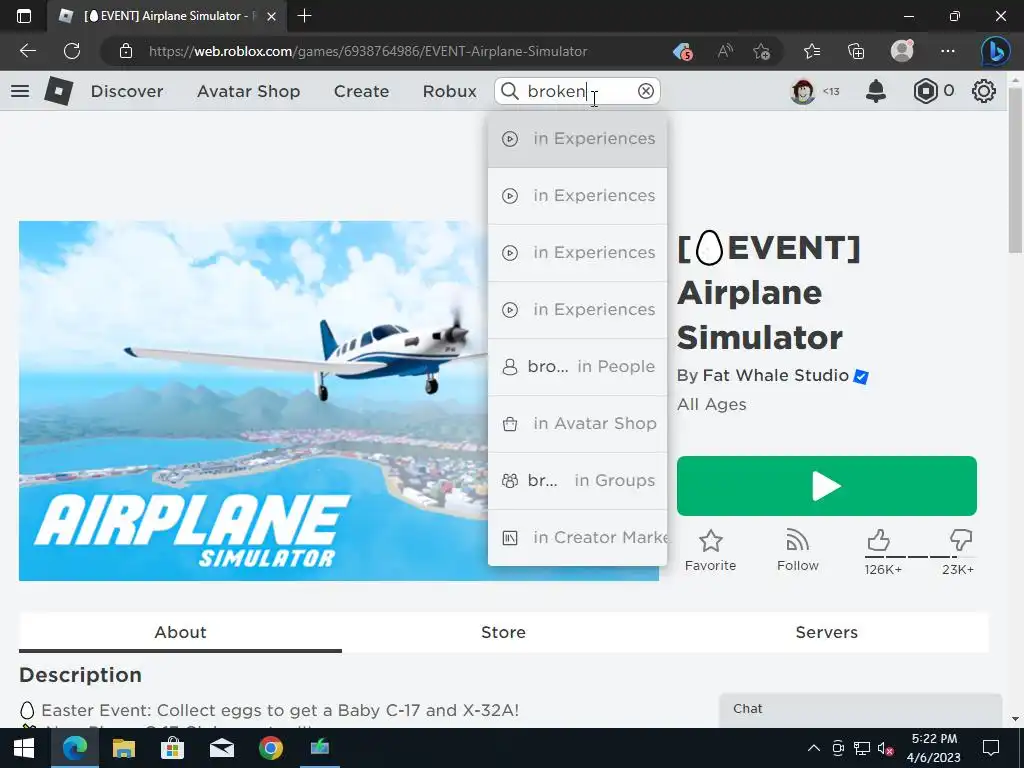This screenshot has height=768, width=1024.
Task: Switch to the Servers tab
Action: point(826,632)
